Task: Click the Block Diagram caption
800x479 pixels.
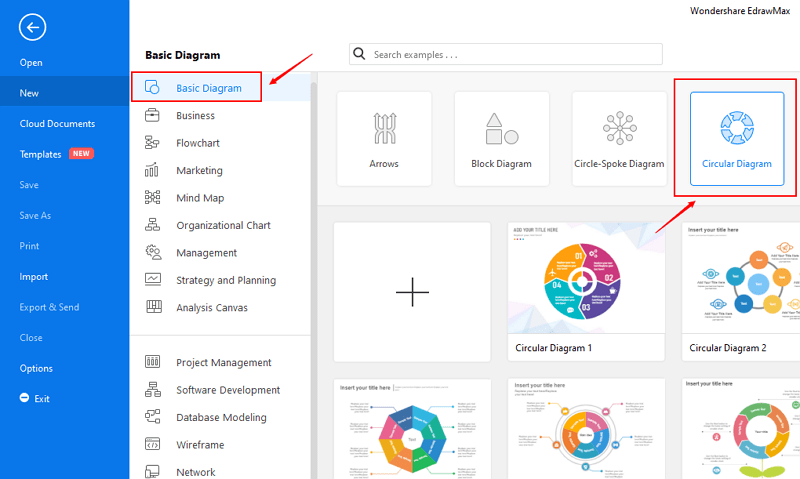Action: point(502,164)
